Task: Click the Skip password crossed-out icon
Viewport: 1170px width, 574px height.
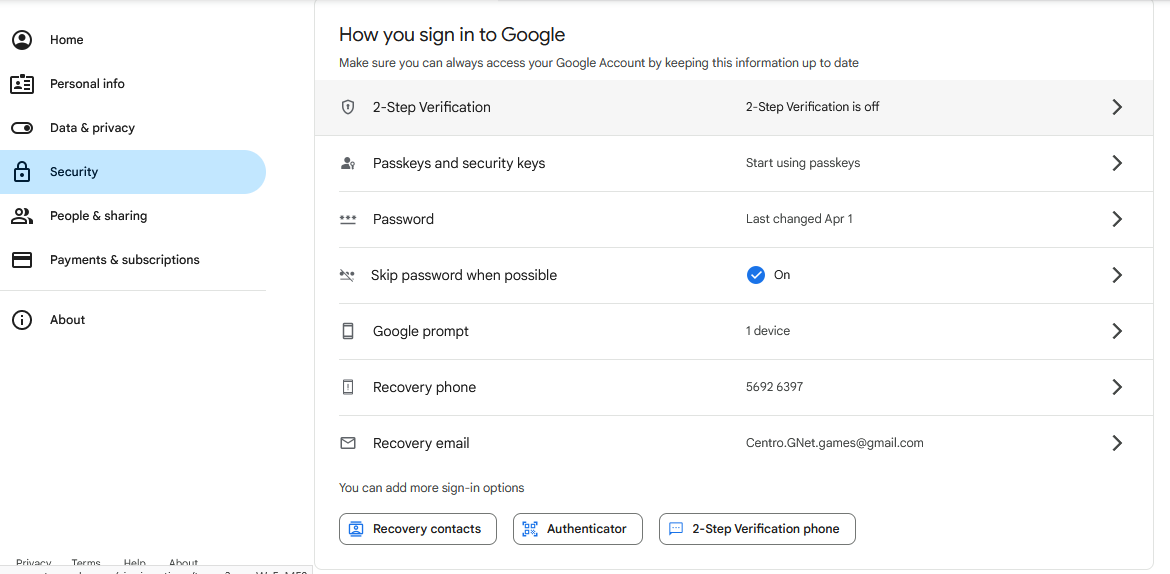Action: pyautogui.click(x=347, y=275)
